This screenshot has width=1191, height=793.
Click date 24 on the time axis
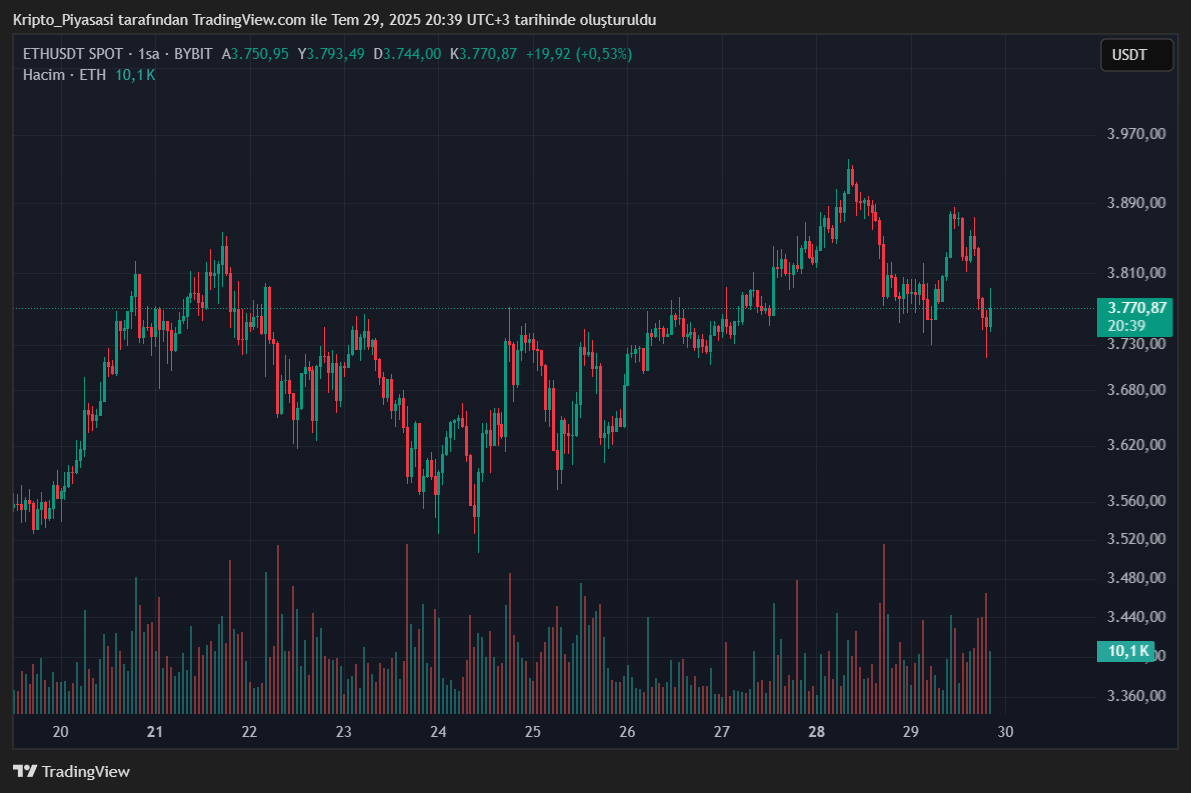click(438, 732)
